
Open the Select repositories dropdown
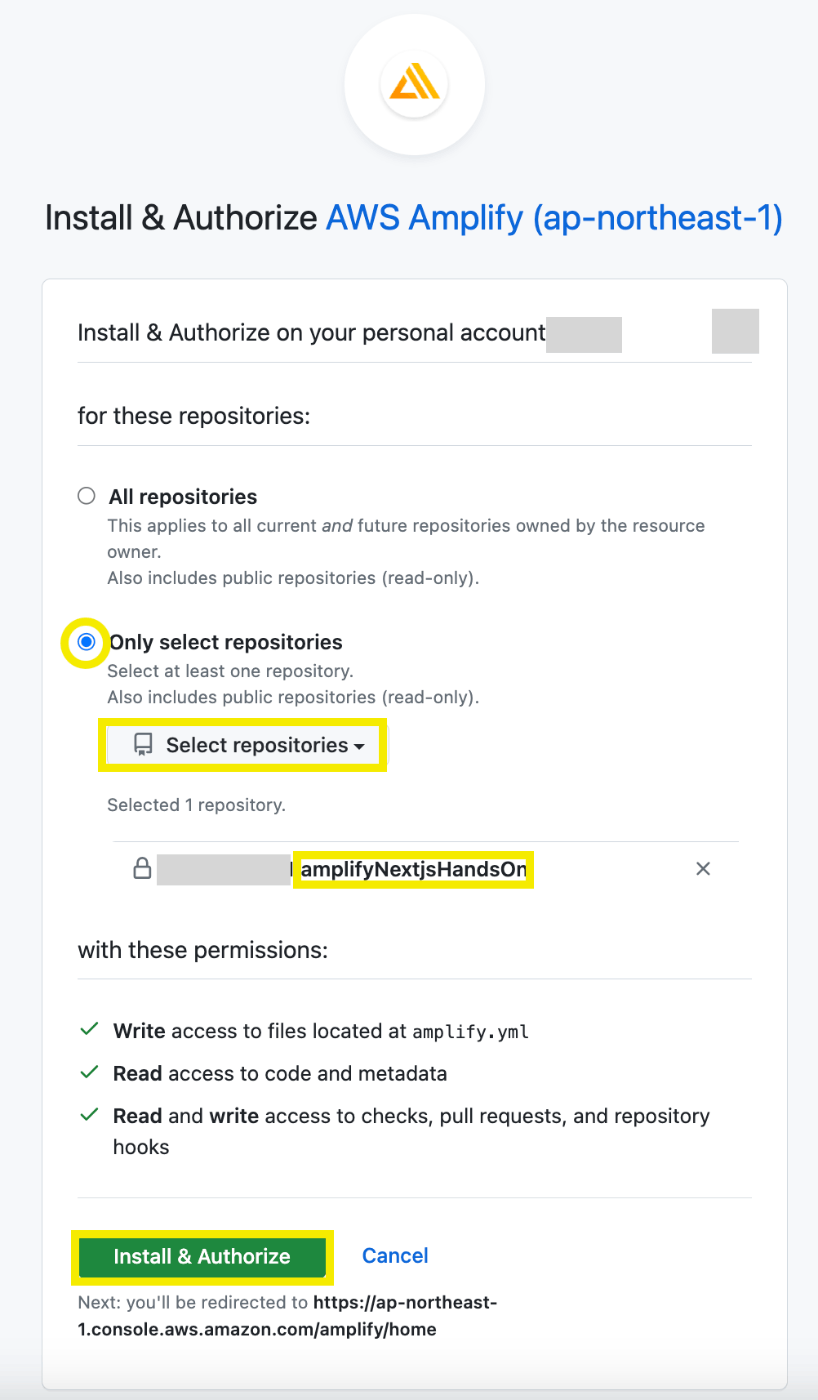point(243,745)
